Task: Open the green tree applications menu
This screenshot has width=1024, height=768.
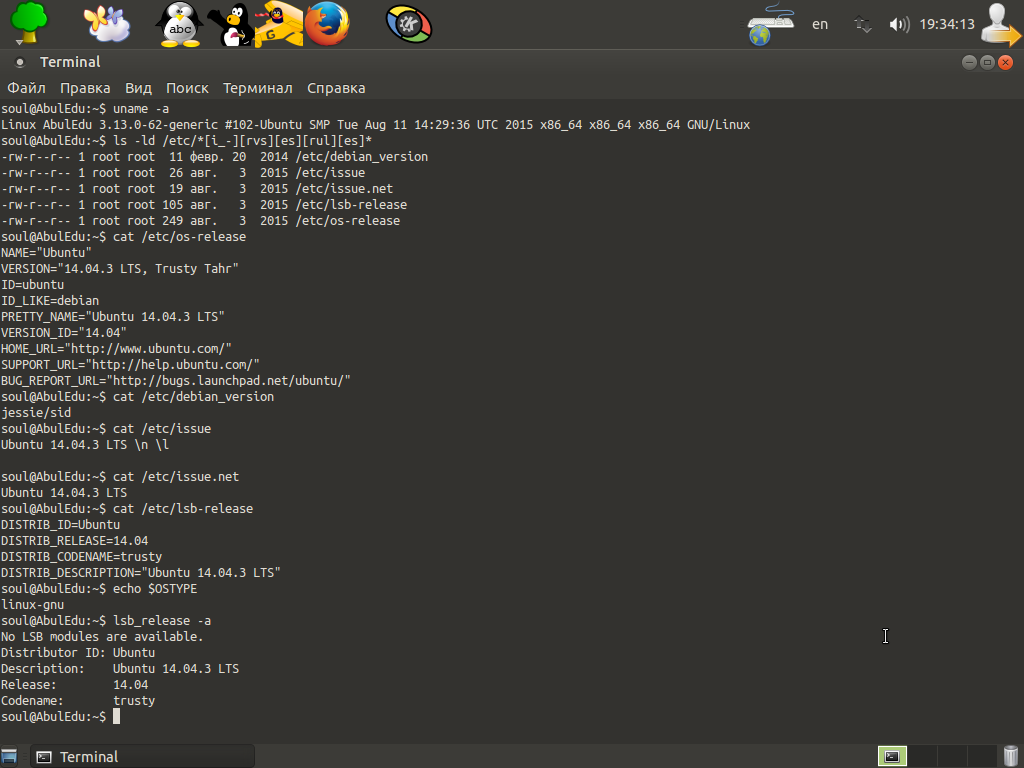Action: point(29,24)
